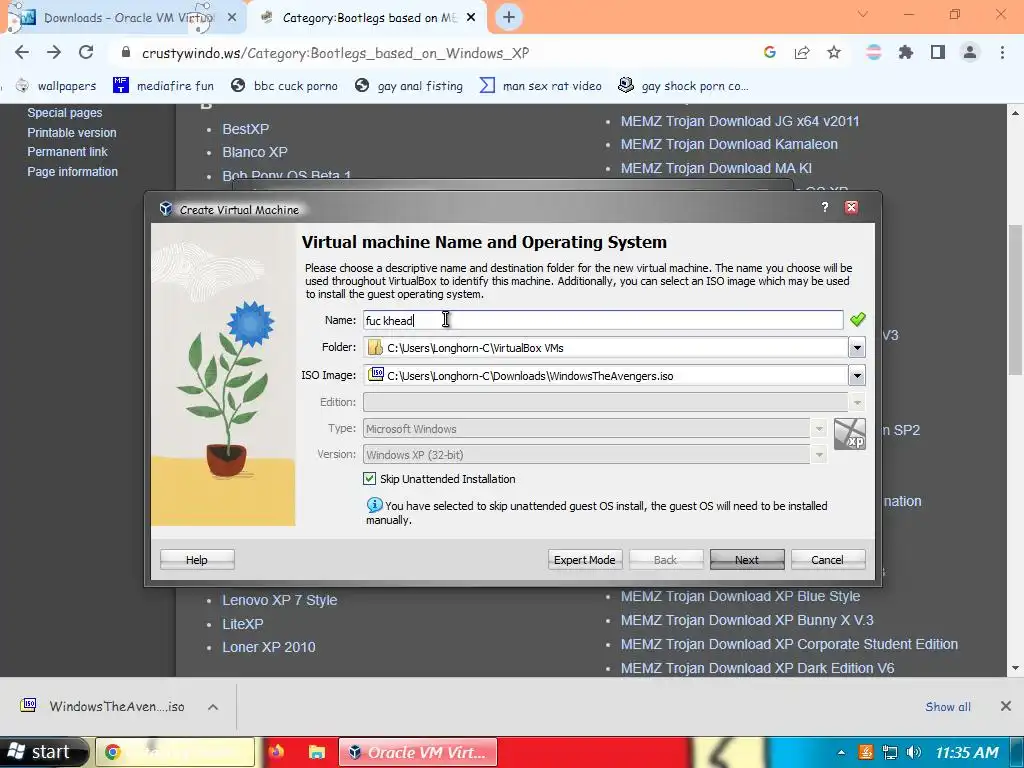Image resolution: width=1024 pixels, height=768 pixels.
Task: Expand the Version dropdown arrow
Action: click(x=818, y=455)
